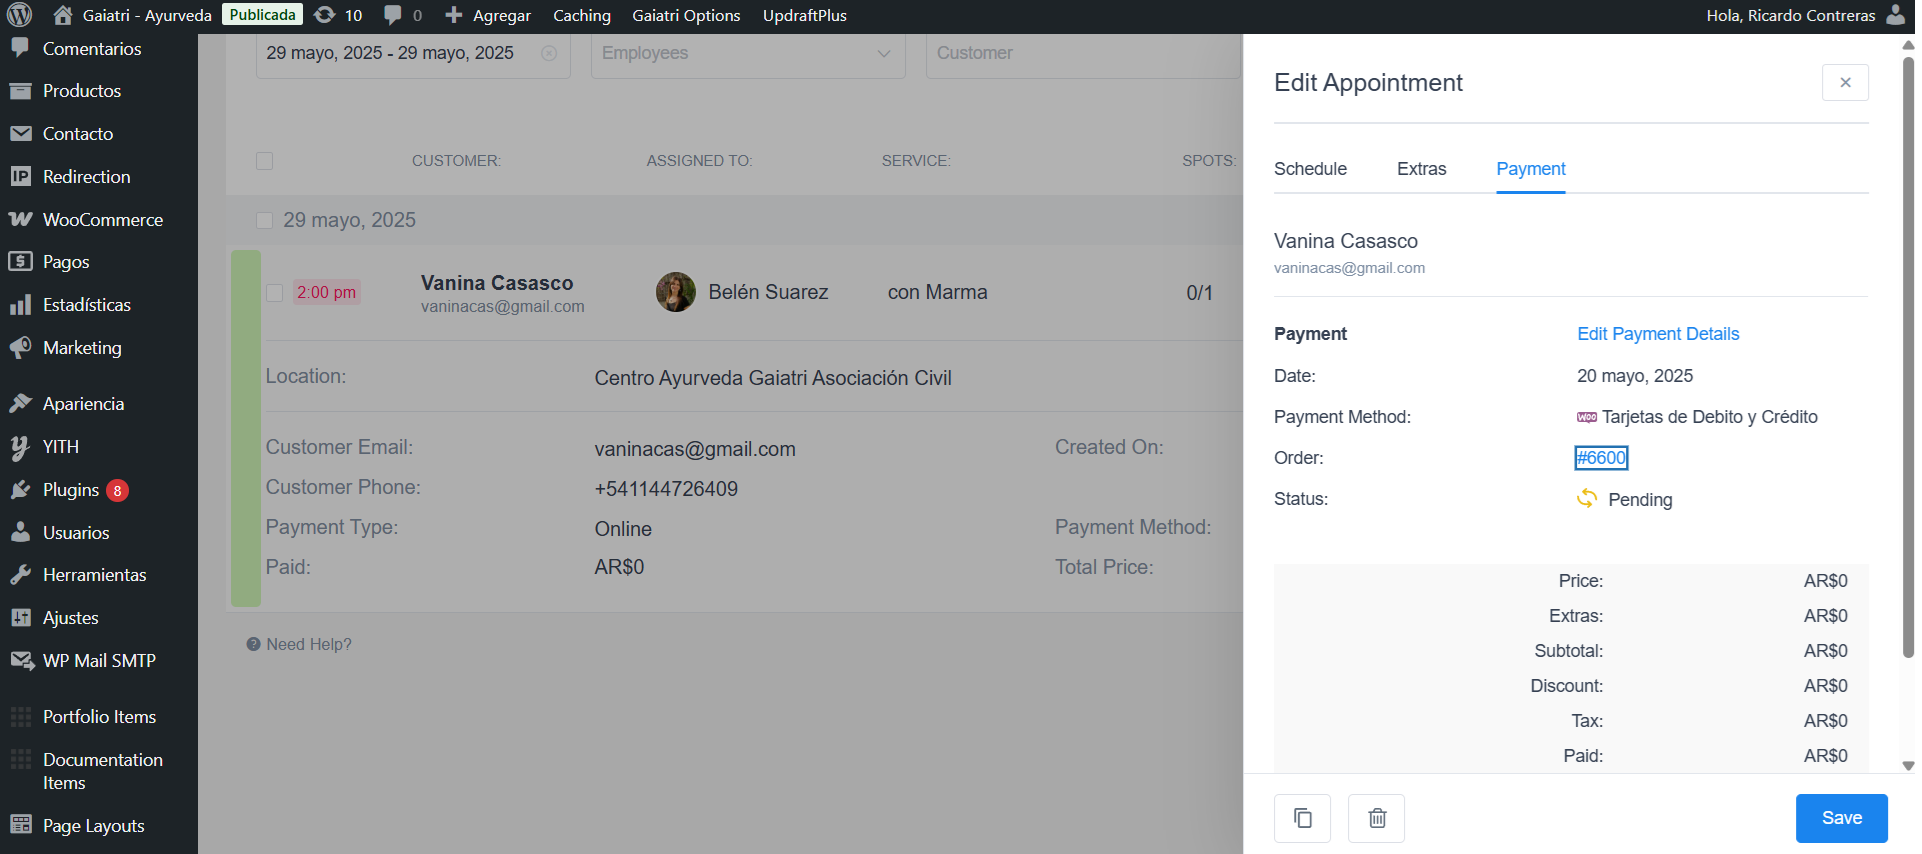The image size is (1922, 854).
Task: Open the Agregar new content menu
Action: 488,15
